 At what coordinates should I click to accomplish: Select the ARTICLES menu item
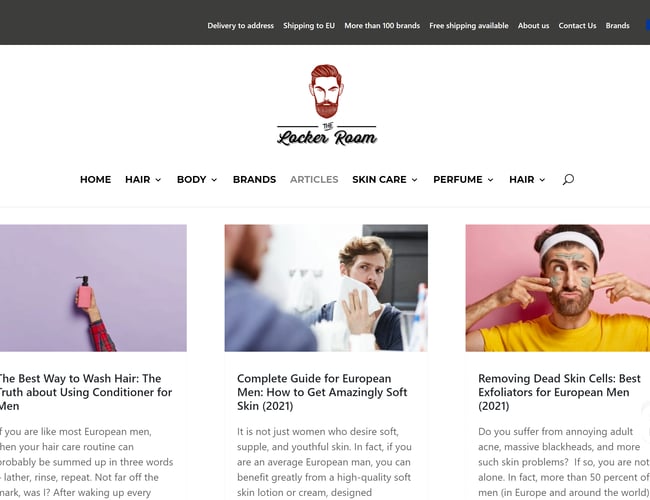pos(314,180)
